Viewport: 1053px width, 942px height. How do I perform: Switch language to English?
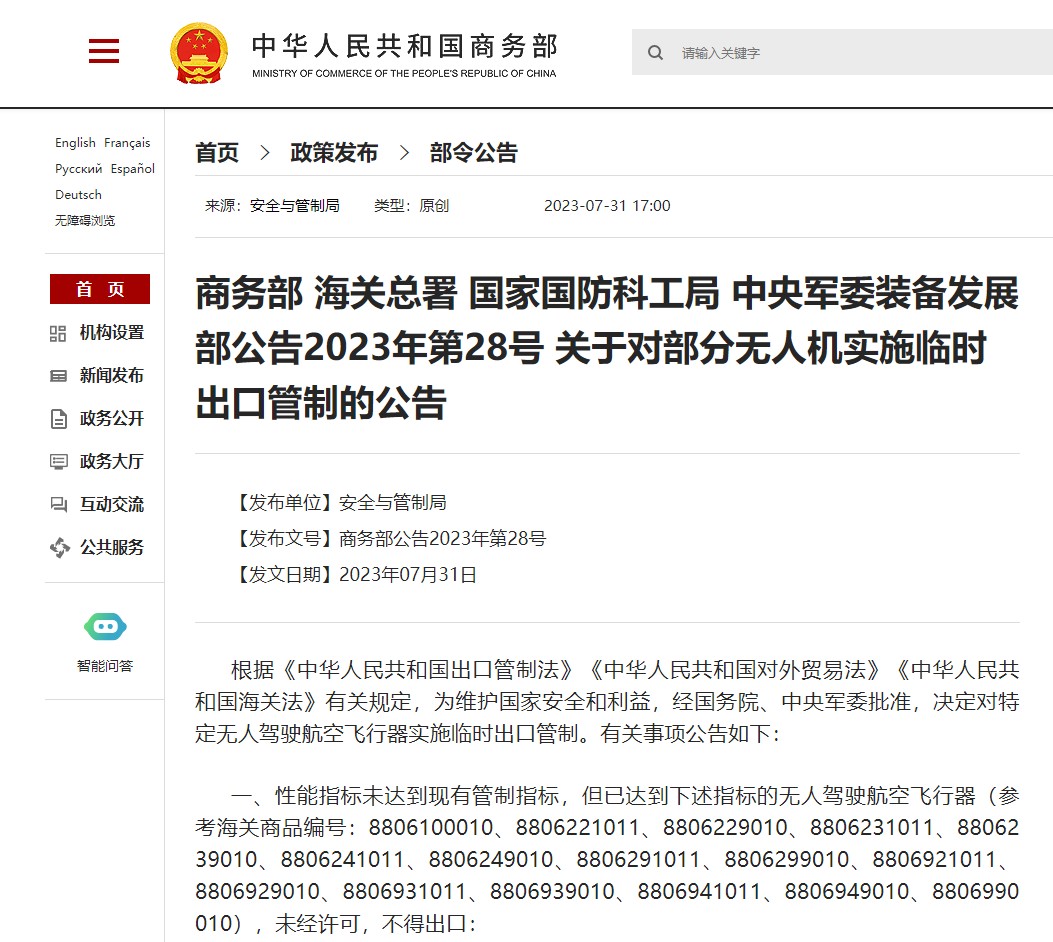coord(75,142)
